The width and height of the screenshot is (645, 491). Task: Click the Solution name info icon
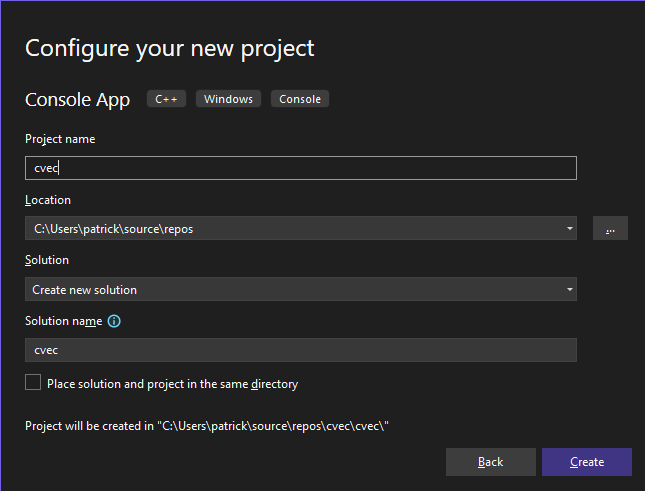pos(114,321)
